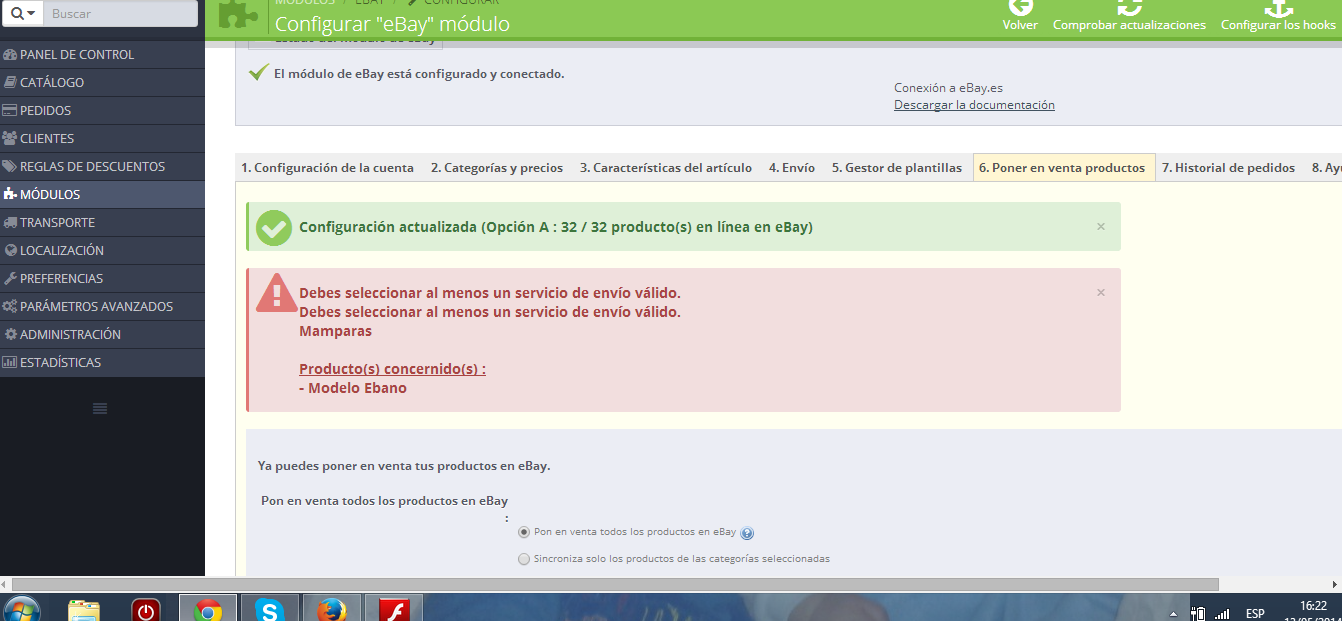Viewport: 1342px width, 621px height.
Task: Select Sincroniza solo categorías seleccionadas radio
Action: (524, 559)
